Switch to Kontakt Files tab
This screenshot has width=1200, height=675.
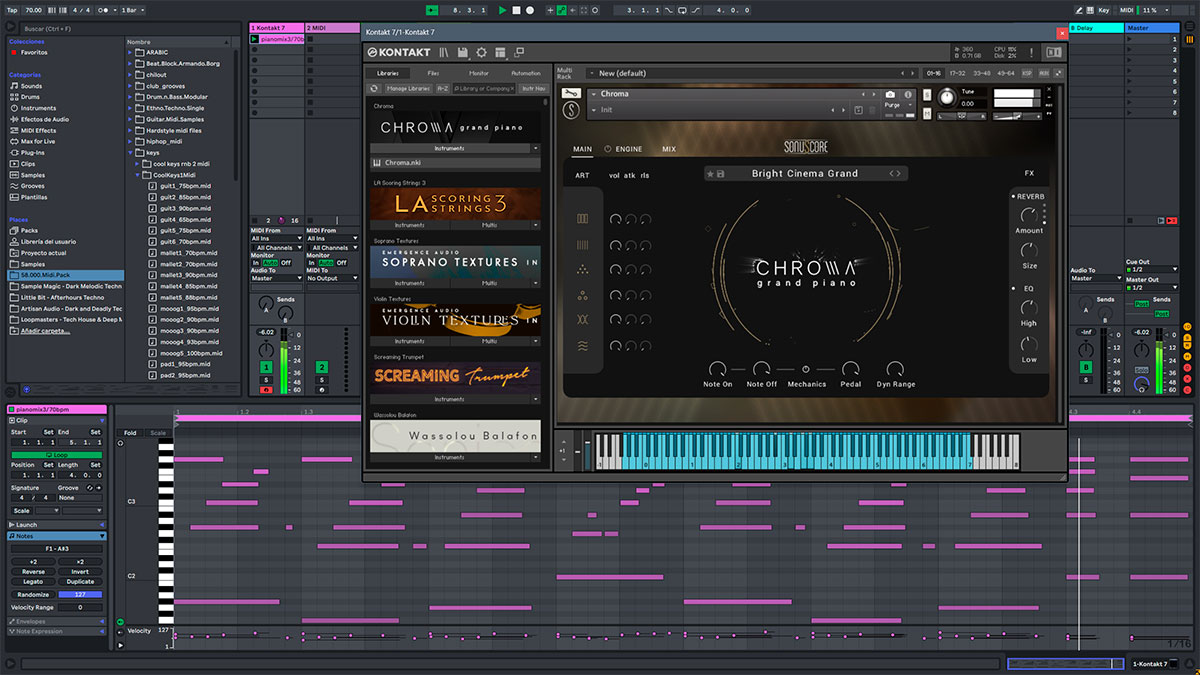pos(433,73)
